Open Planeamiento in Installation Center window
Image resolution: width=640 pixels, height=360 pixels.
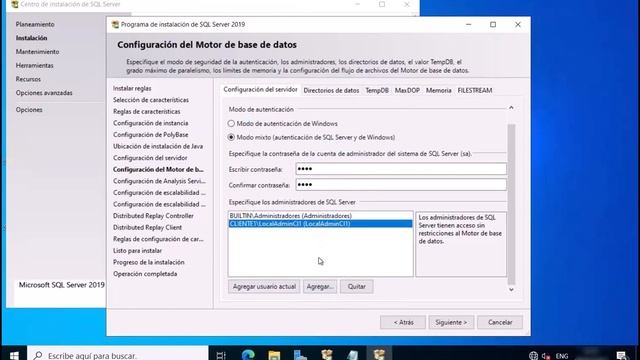tap(35, 24)
